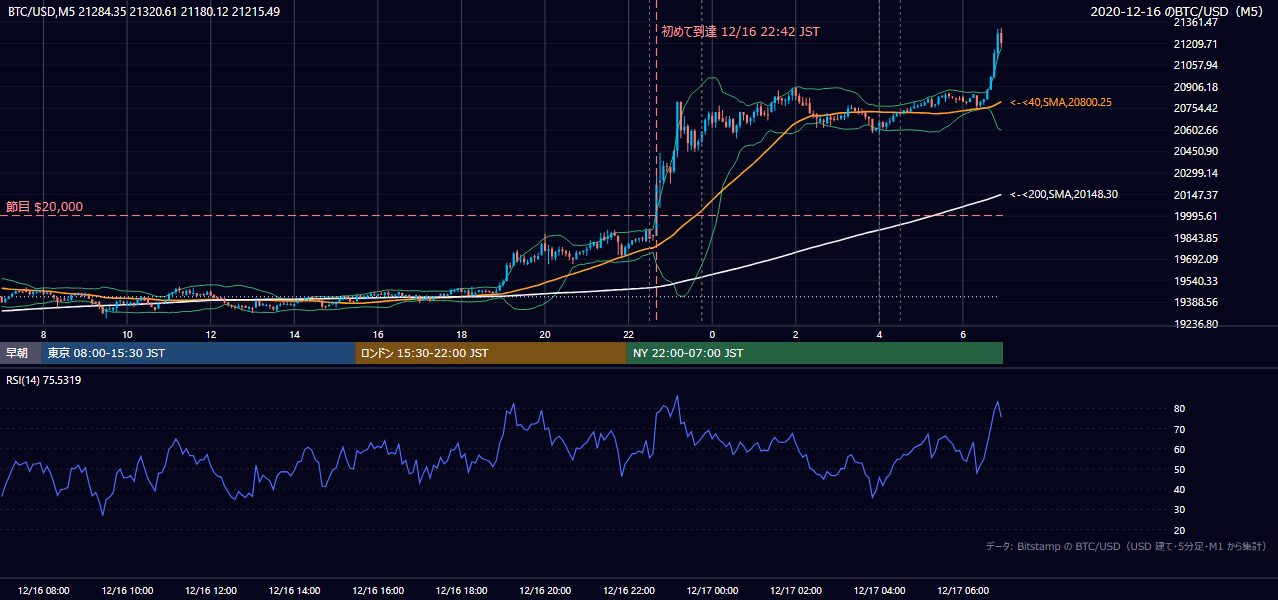Screen dimensions: 1278x600
Task: Click the <-<40,SMA,20800.25 label
Action: [1060, 102]
